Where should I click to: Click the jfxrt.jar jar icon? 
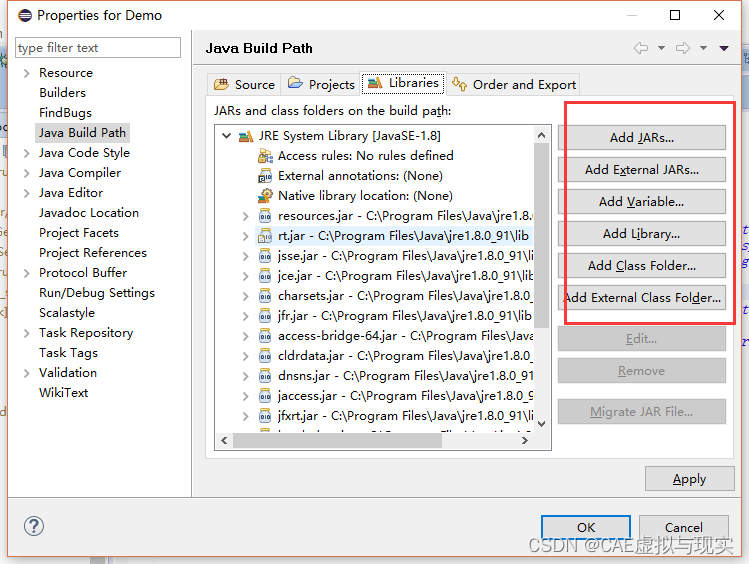pos(265,416)
